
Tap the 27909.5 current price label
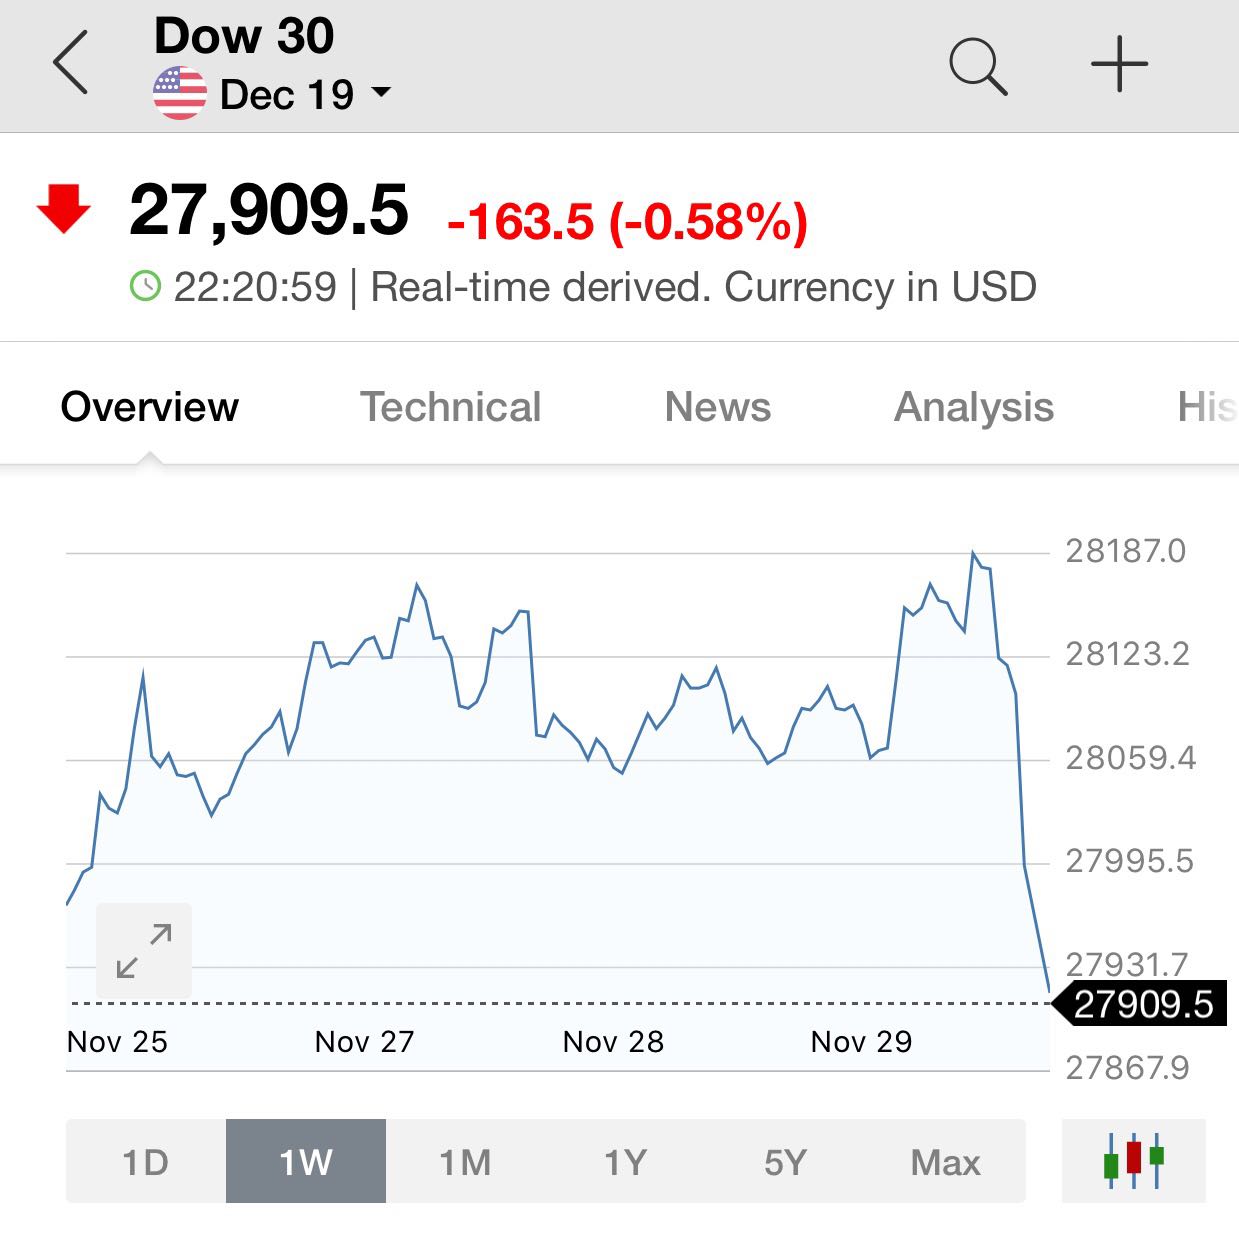1143,1004
